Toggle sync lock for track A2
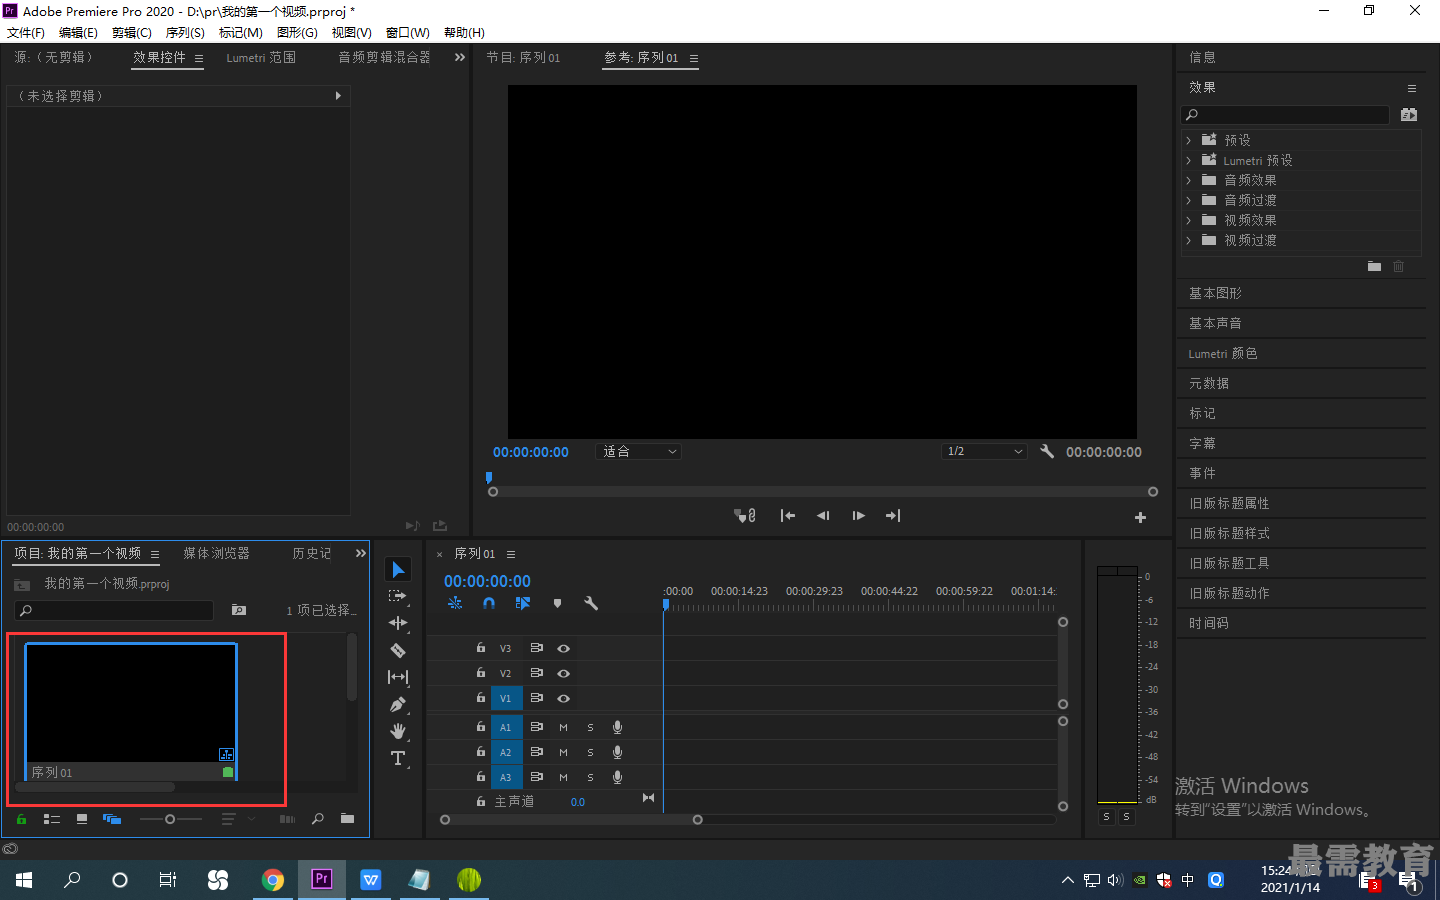The image size is (1440, 900). pos(536,752)
